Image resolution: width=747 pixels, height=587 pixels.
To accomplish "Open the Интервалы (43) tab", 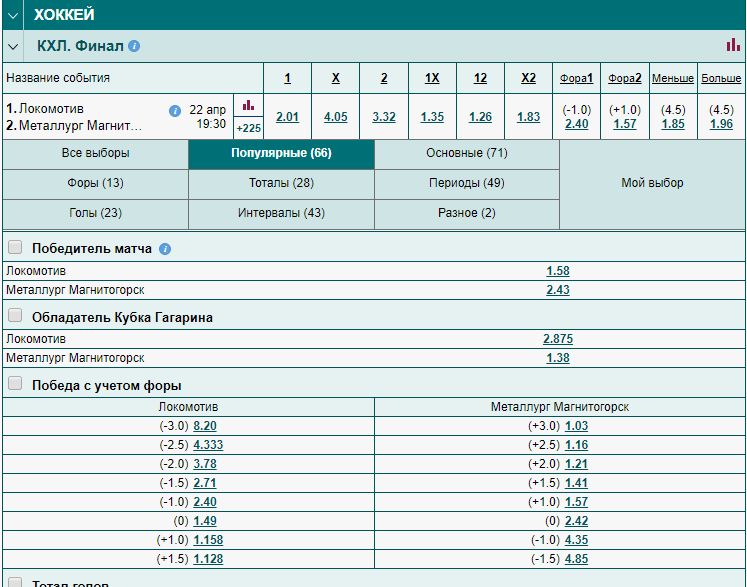I will click(x=281, y=213).
